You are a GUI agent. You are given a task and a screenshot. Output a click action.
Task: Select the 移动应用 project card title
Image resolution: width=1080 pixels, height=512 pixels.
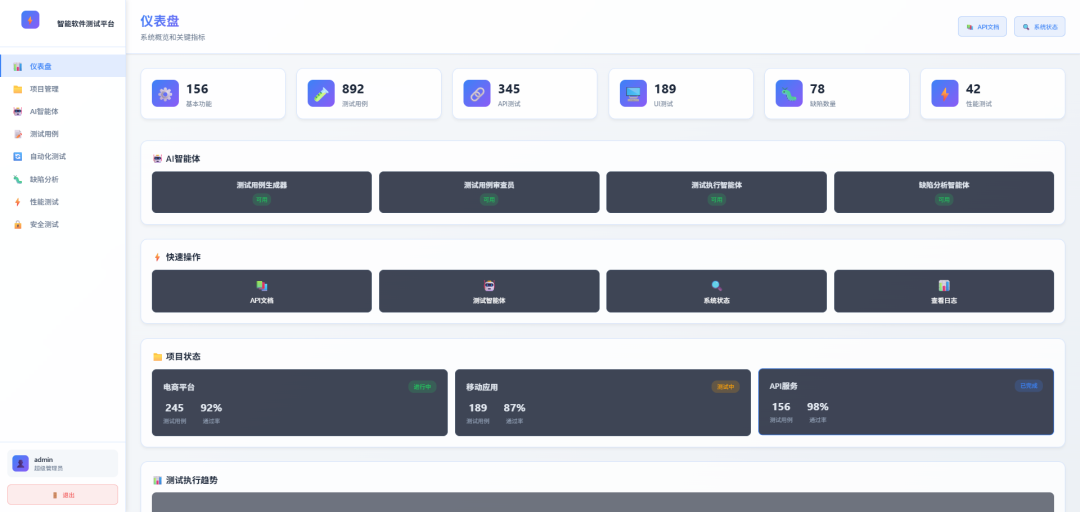(x=482, y=387)
